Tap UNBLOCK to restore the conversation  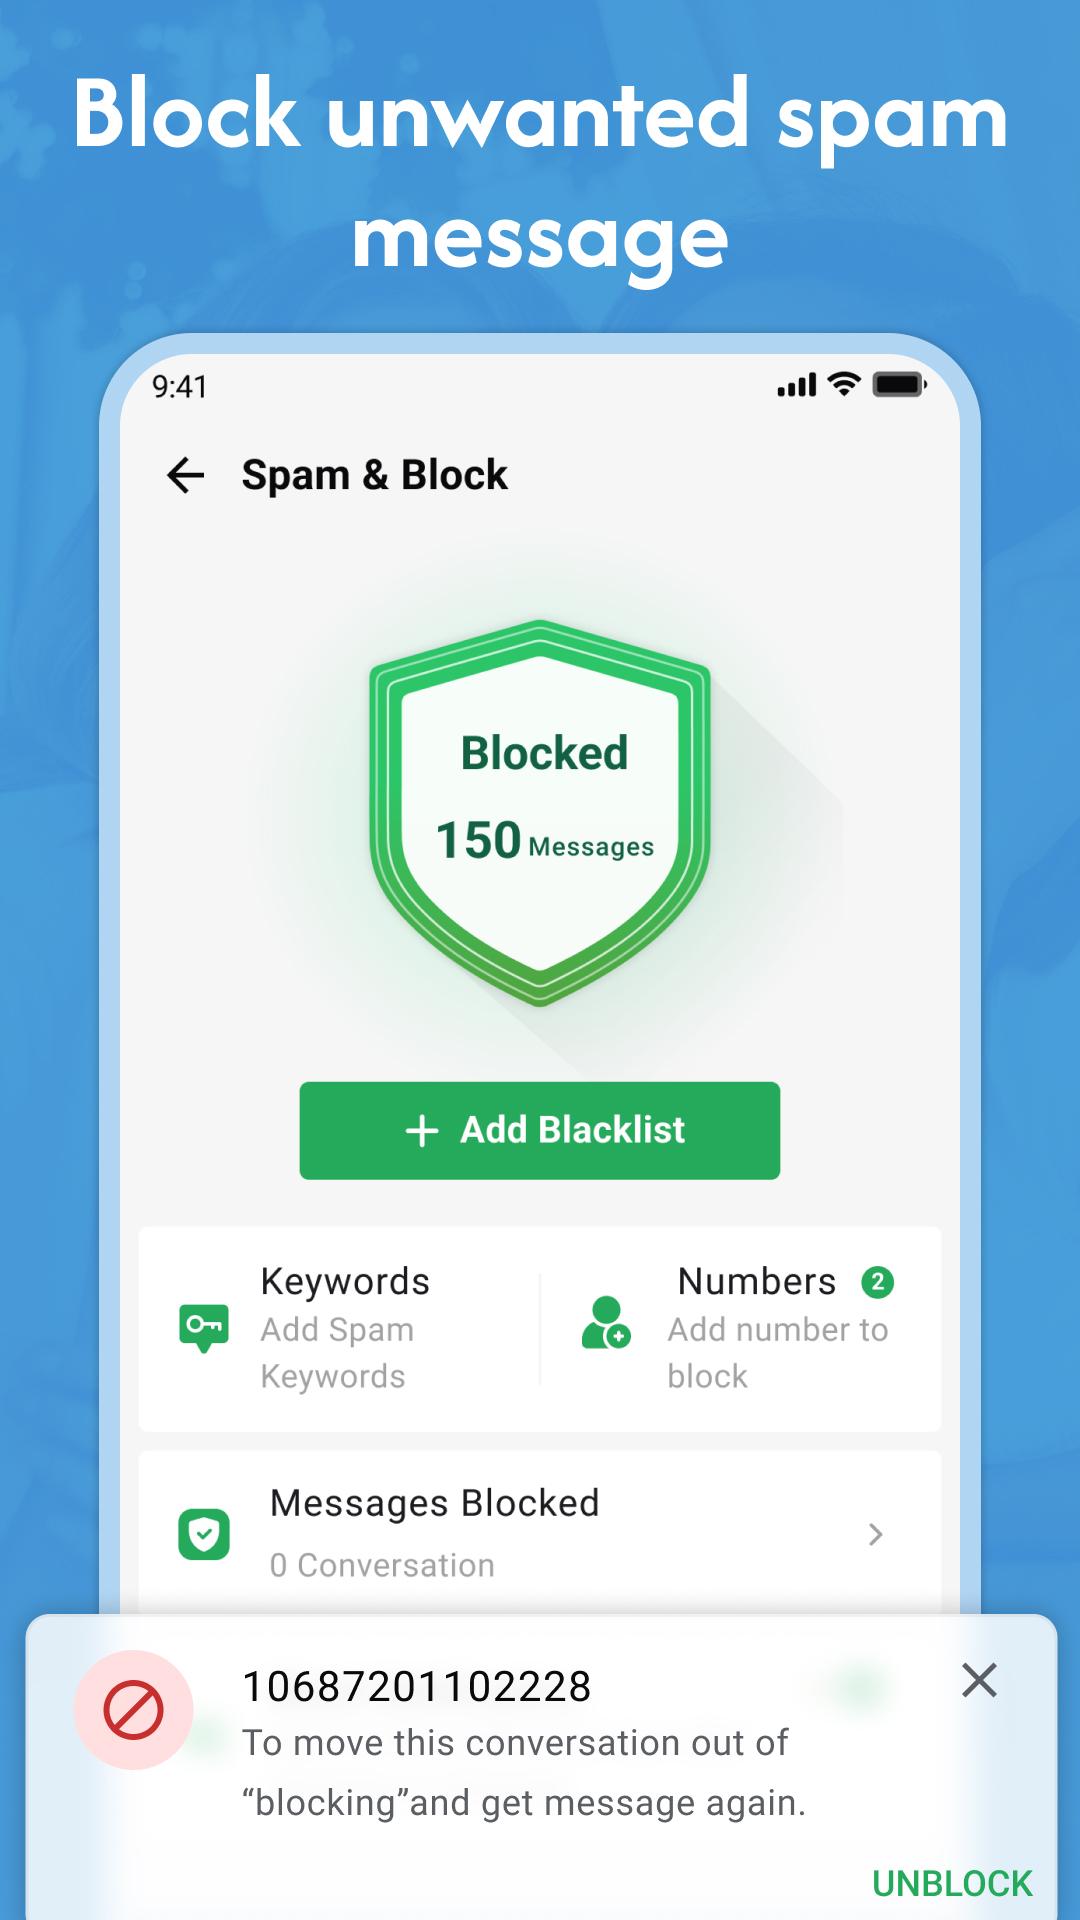coord(952,1884)
